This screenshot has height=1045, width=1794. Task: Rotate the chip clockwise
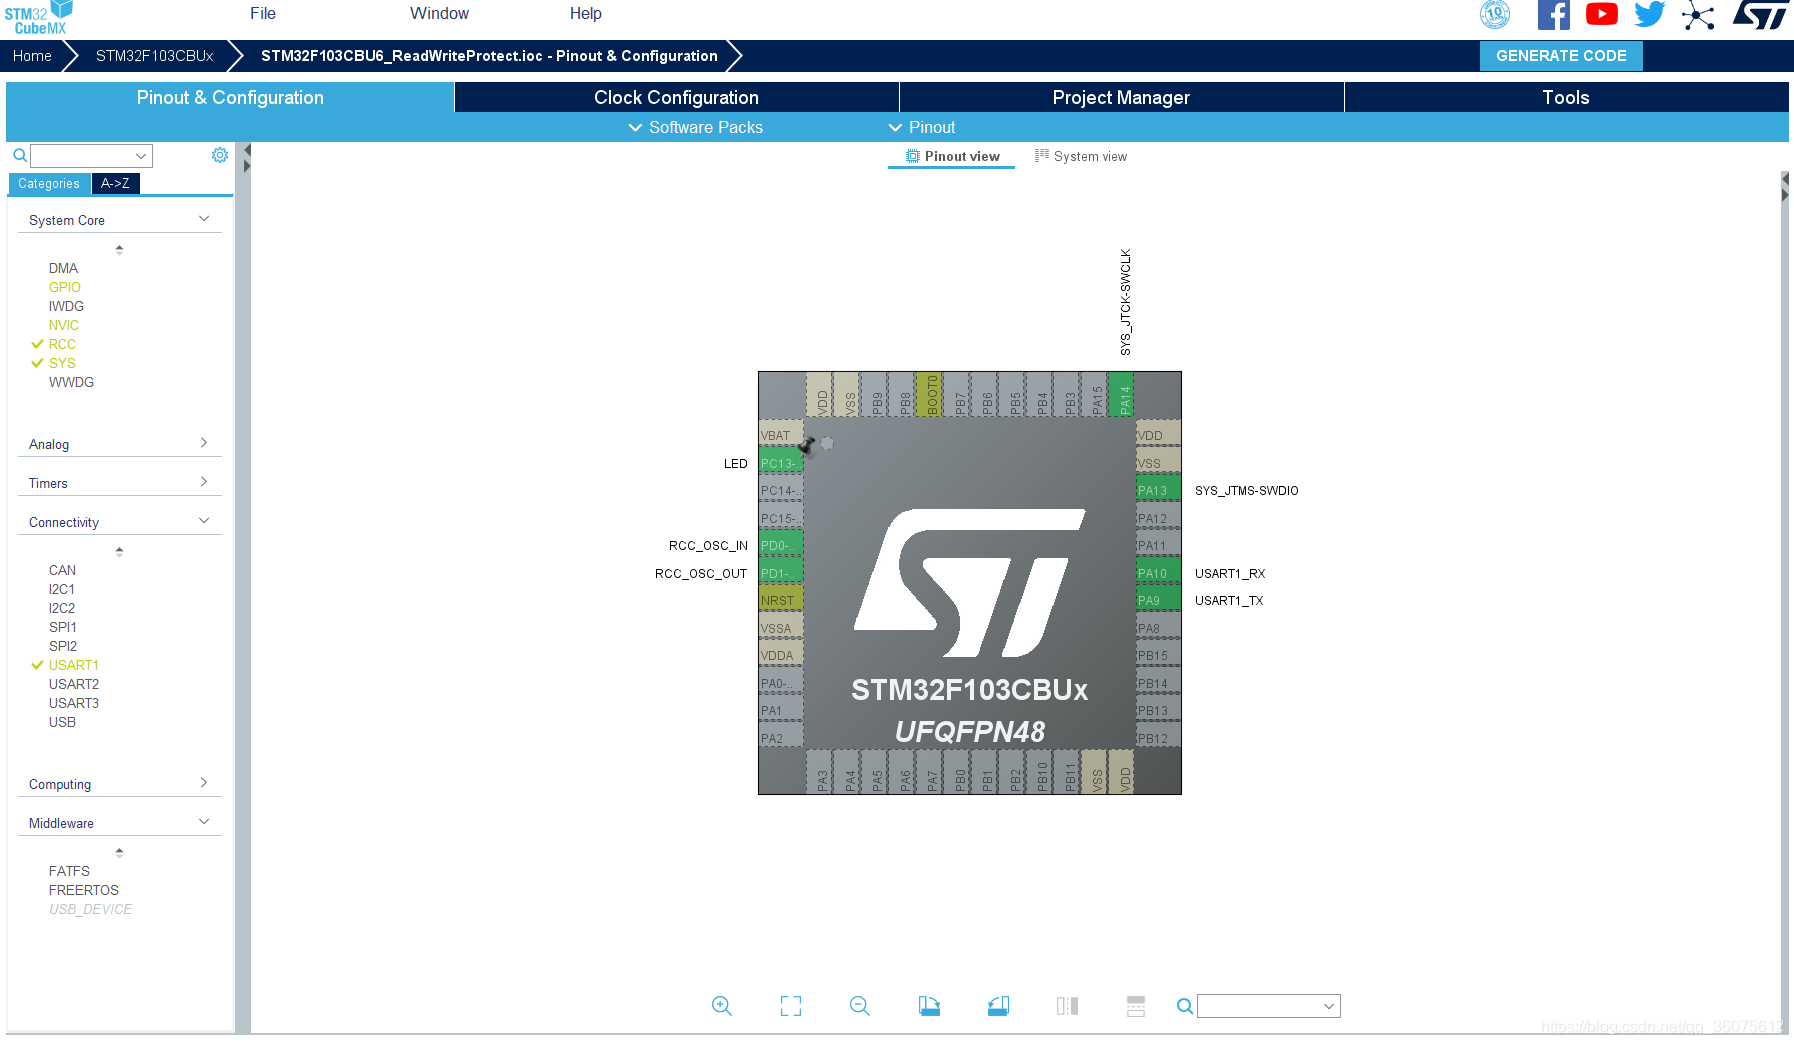[x=928, y=1006]
